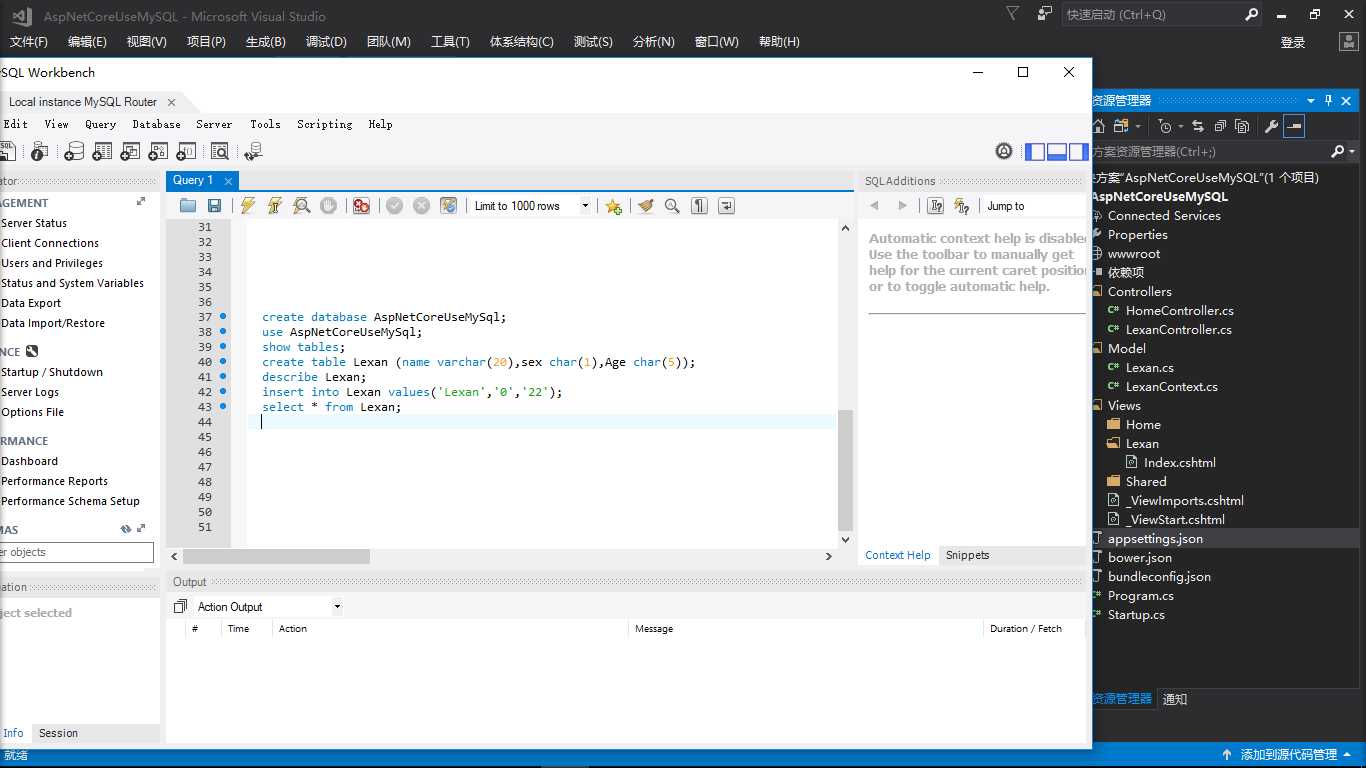The image size is (1366, 768).
Task: Open Client Connections in the navigator
Action: tap(50, 243)
